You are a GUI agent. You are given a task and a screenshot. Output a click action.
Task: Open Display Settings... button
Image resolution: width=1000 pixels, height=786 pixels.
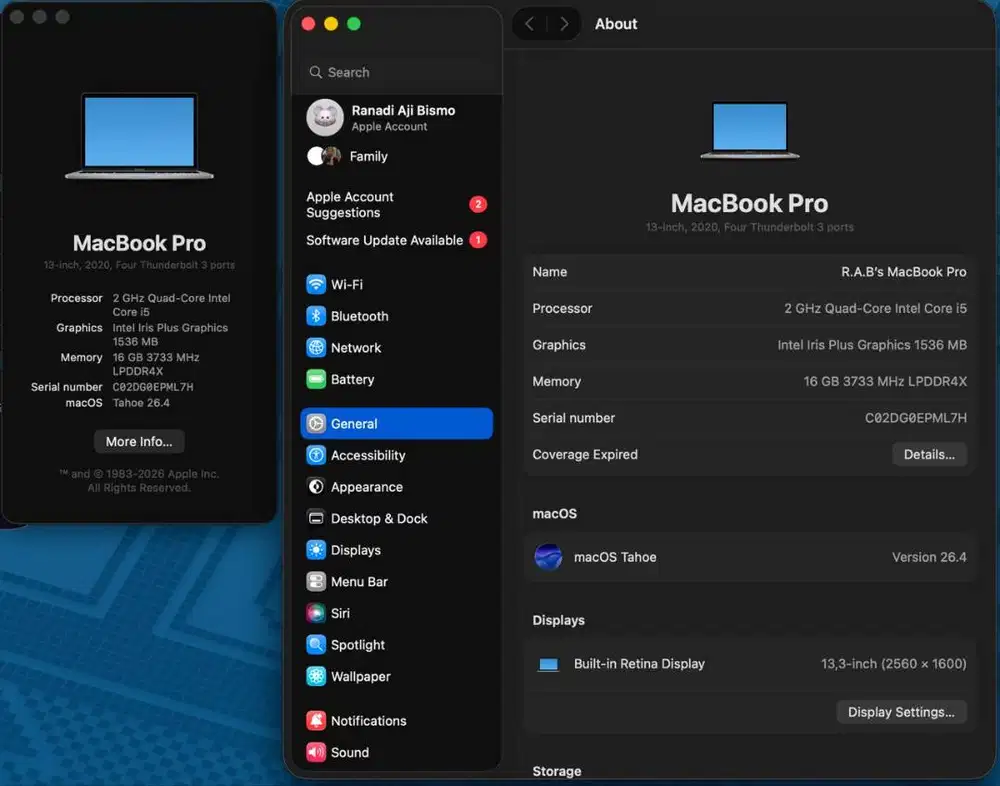pyautogui.click(x=901, y=712)
